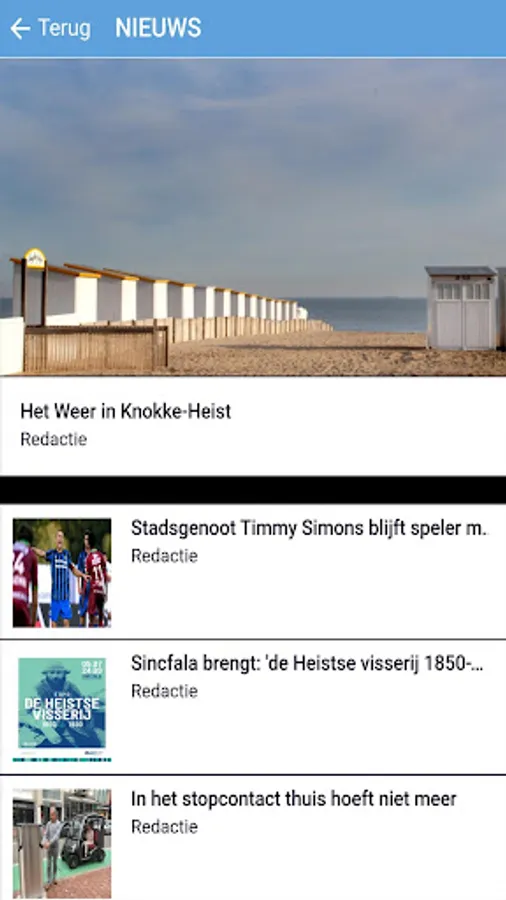Open the 'De Heistse Visserij' poster thumbnail

click(62, 708)
